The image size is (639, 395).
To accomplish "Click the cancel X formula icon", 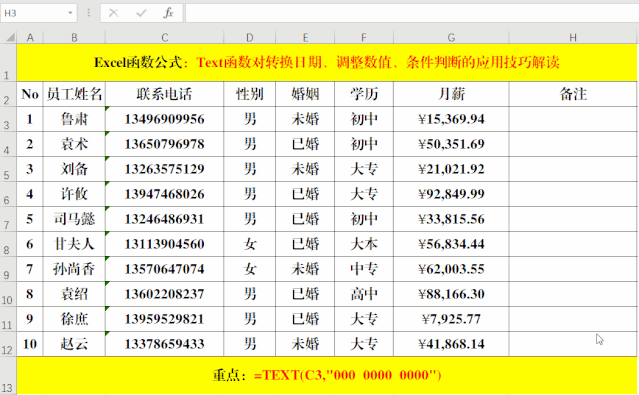I will tap(114, 13).
